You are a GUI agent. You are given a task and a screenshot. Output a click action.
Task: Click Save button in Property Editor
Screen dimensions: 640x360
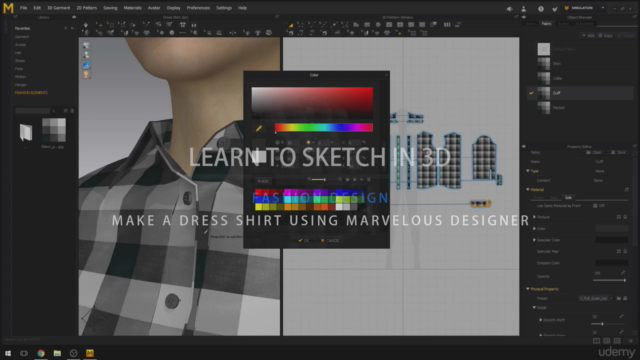(x=618, y=152)
